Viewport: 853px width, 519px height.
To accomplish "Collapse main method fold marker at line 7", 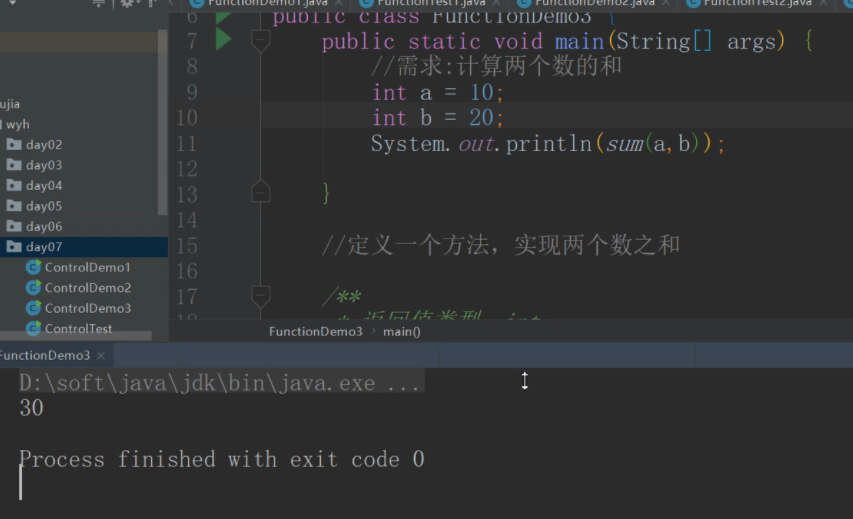I will (261, 39).
